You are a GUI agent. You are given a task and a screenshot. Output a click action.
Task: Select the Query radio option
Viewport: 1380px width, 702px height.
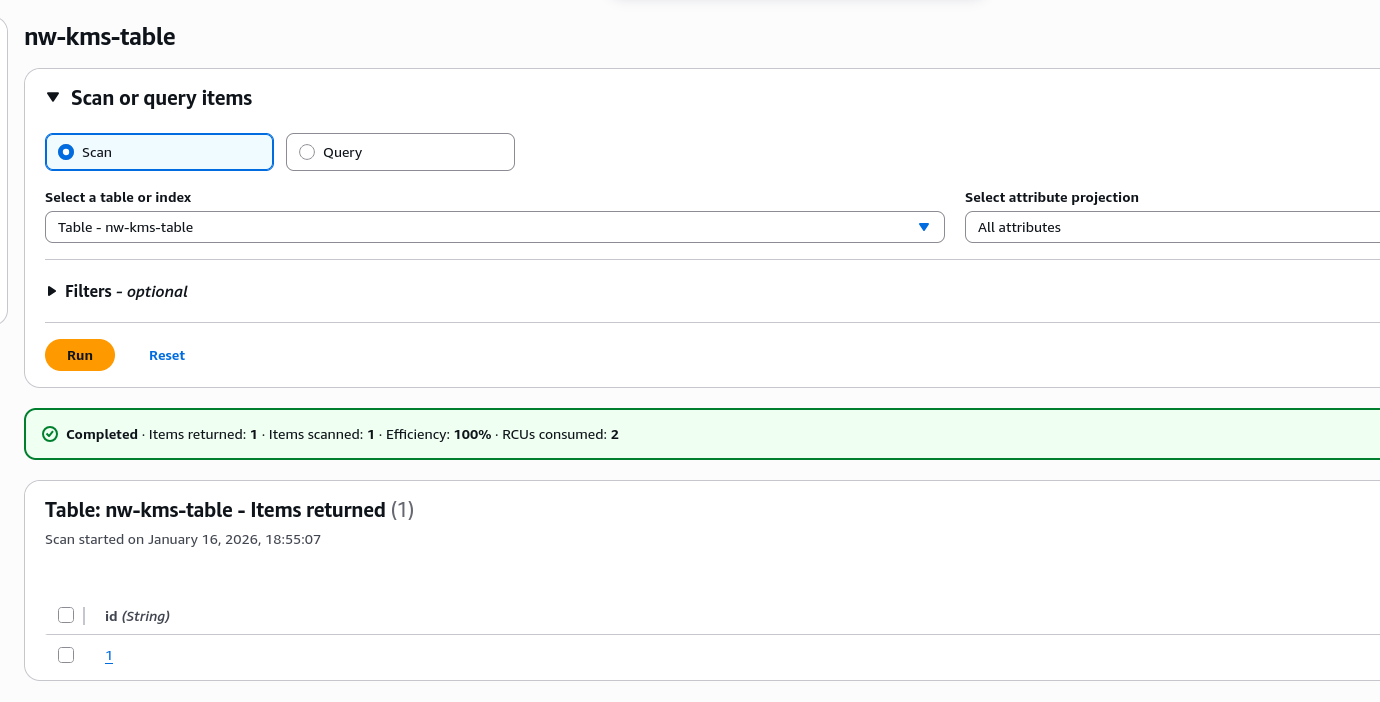tap(307, 152)
